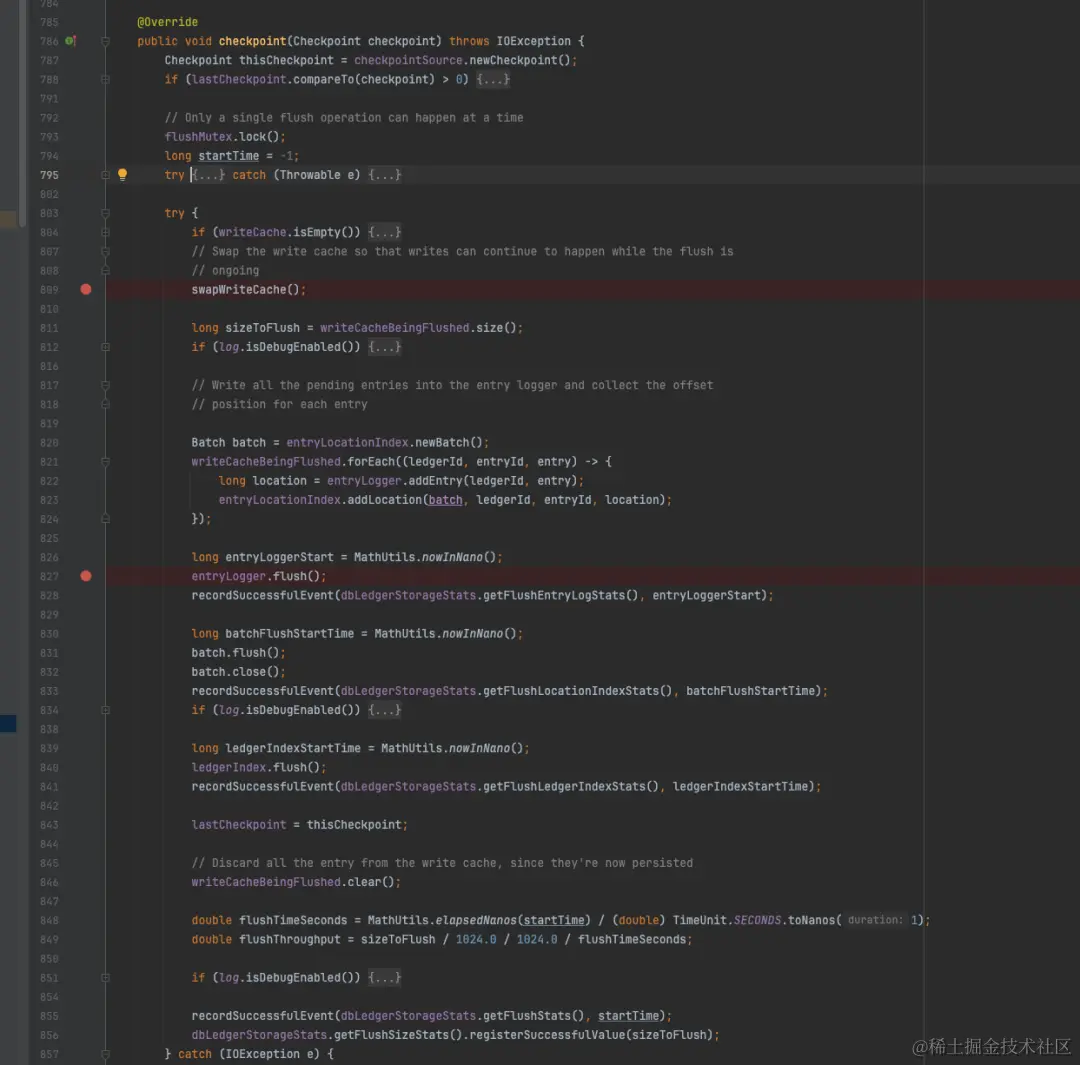Click getFlushEntryLogStats() call
The image size is (1080, 1065).
click(561, 595)
